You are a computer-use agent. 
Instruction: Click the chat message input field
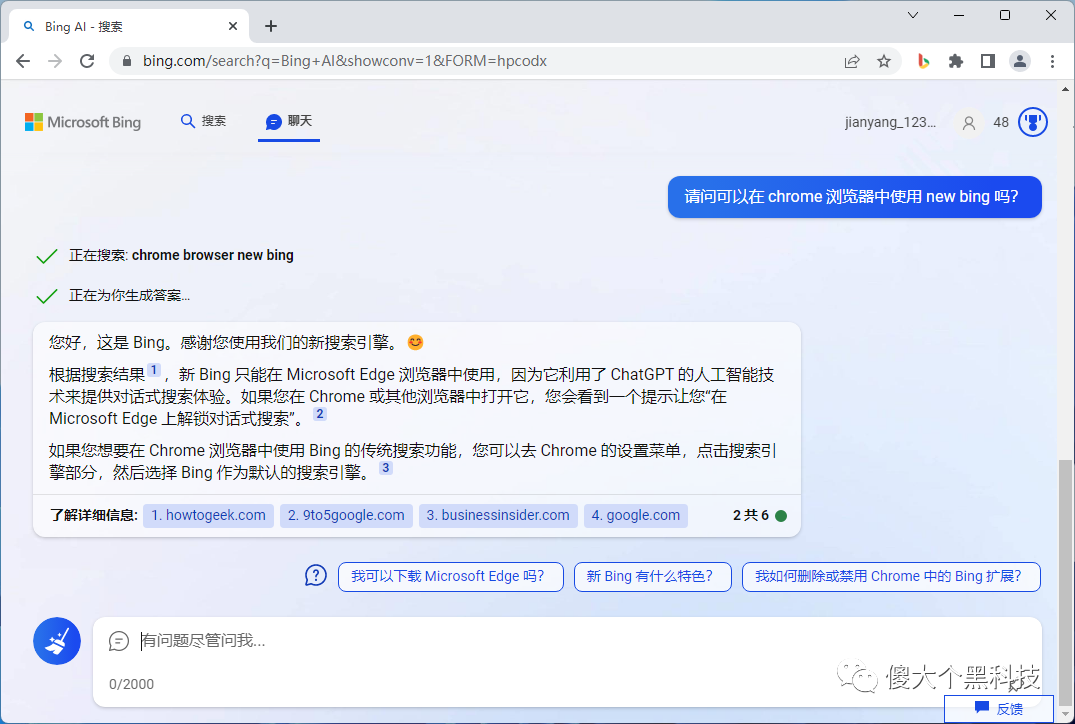(400, 641)
